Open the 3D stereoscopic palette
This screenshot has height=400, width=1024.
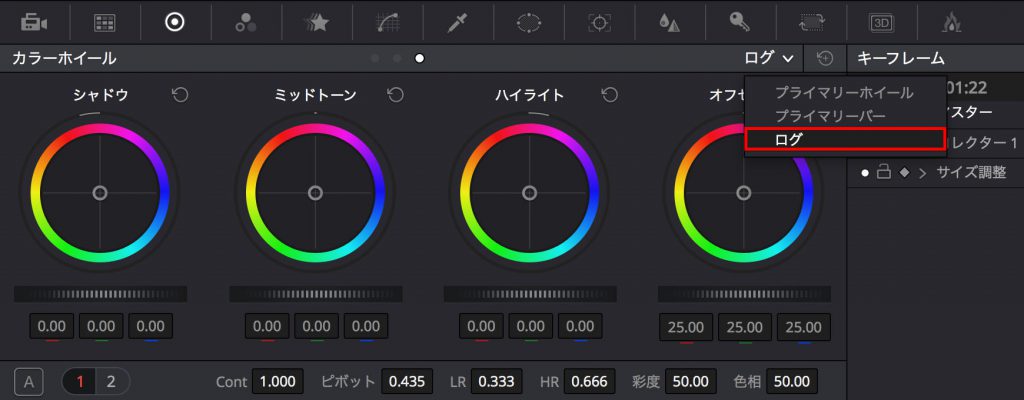pos(881,23)
